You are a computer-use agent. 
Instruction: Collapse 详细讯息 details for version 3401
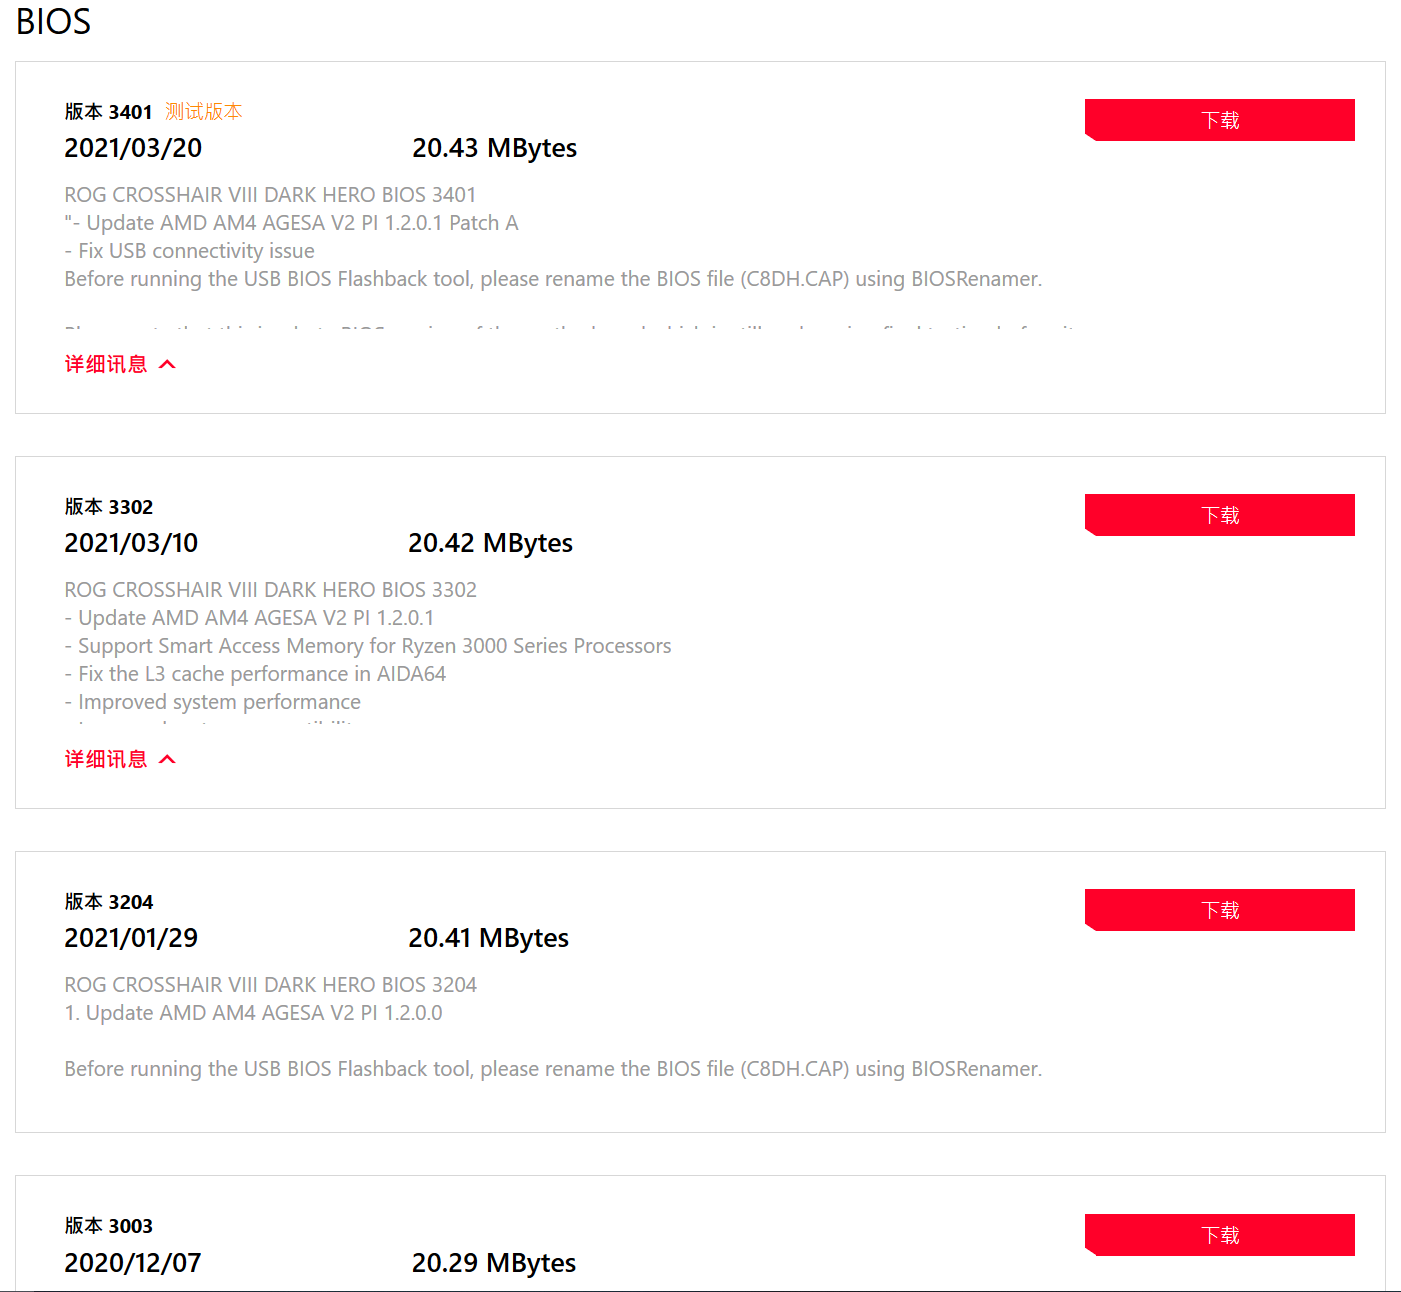[x=106, y=364]
